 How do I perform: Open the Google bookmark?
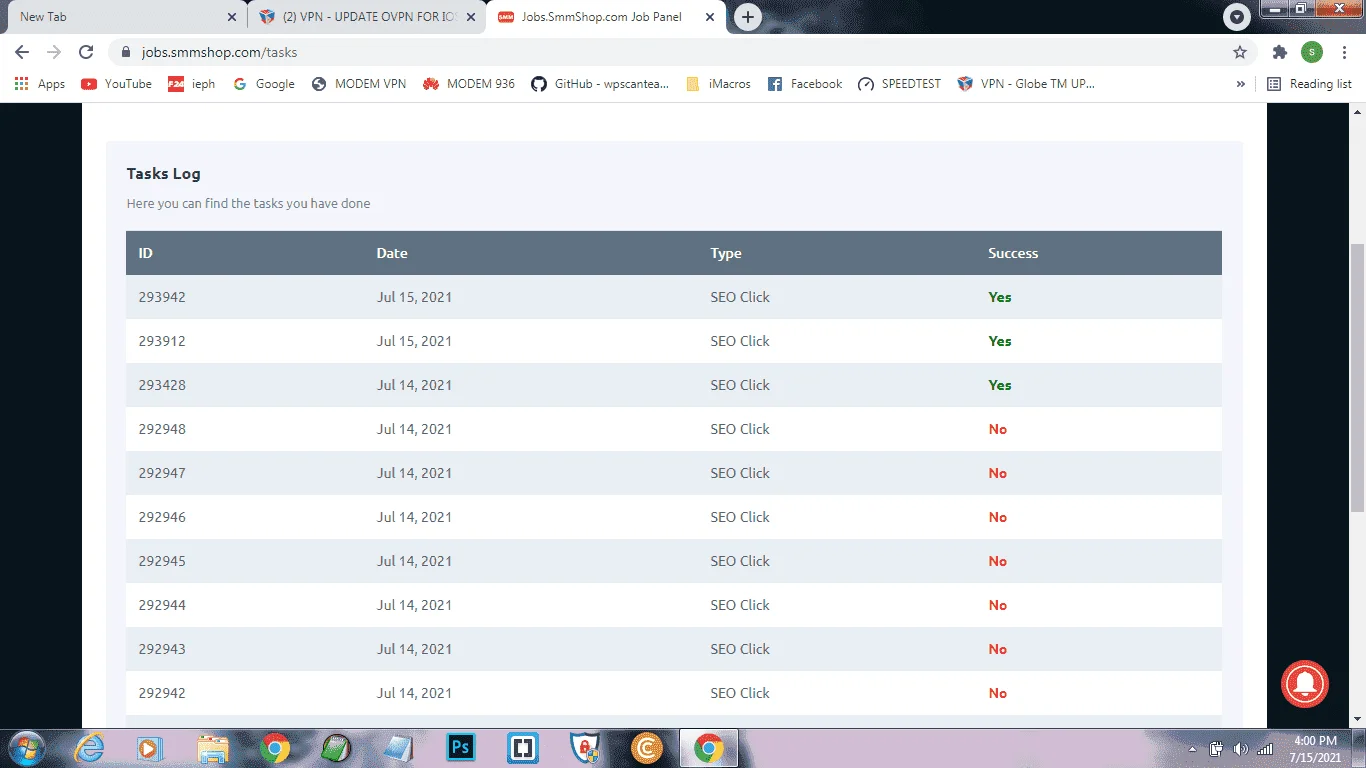[x=264, y=84]
